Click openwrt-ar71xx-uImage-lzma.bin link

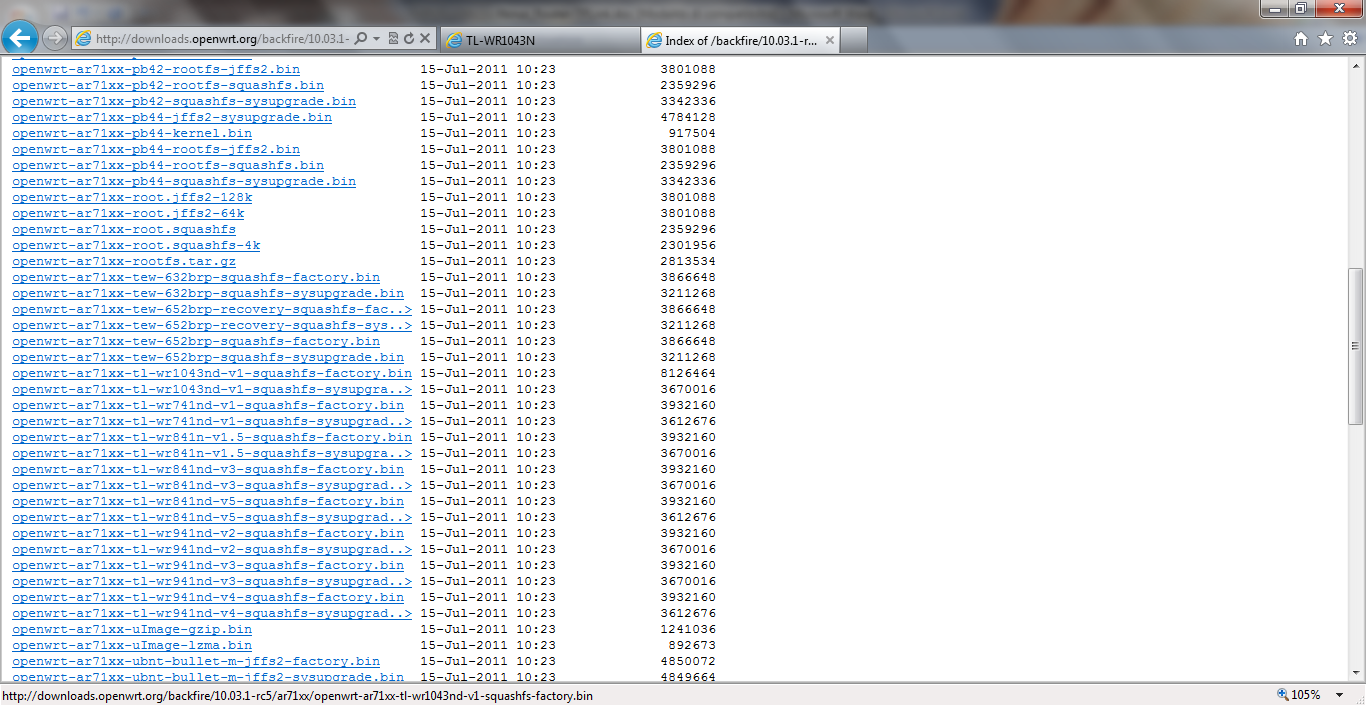132,645
